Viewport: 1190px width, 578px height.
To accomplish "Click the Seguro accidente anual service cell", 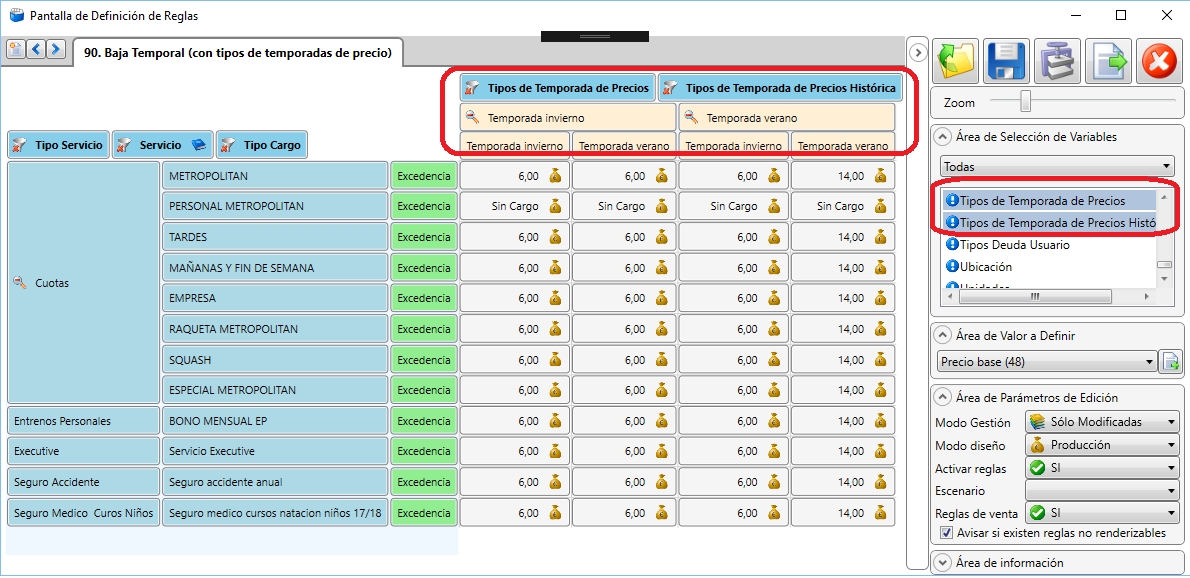I will point(275,482).
